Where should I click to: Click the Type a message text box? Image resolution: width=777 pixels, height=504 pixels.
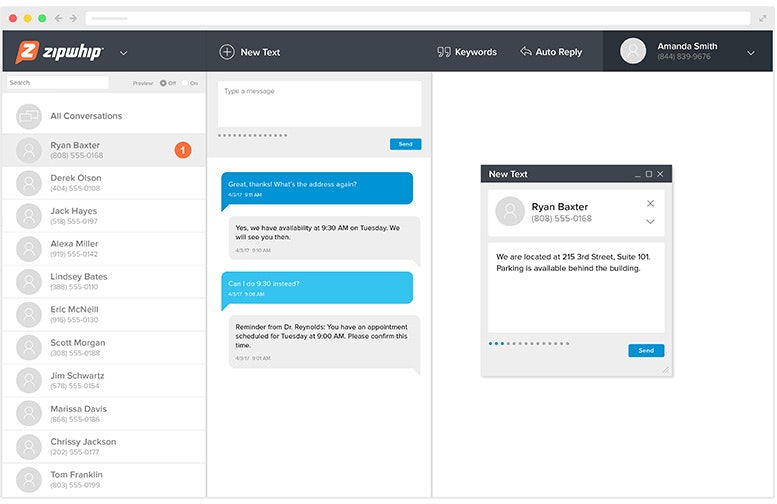pyautogui.click(x=320, y=104)
